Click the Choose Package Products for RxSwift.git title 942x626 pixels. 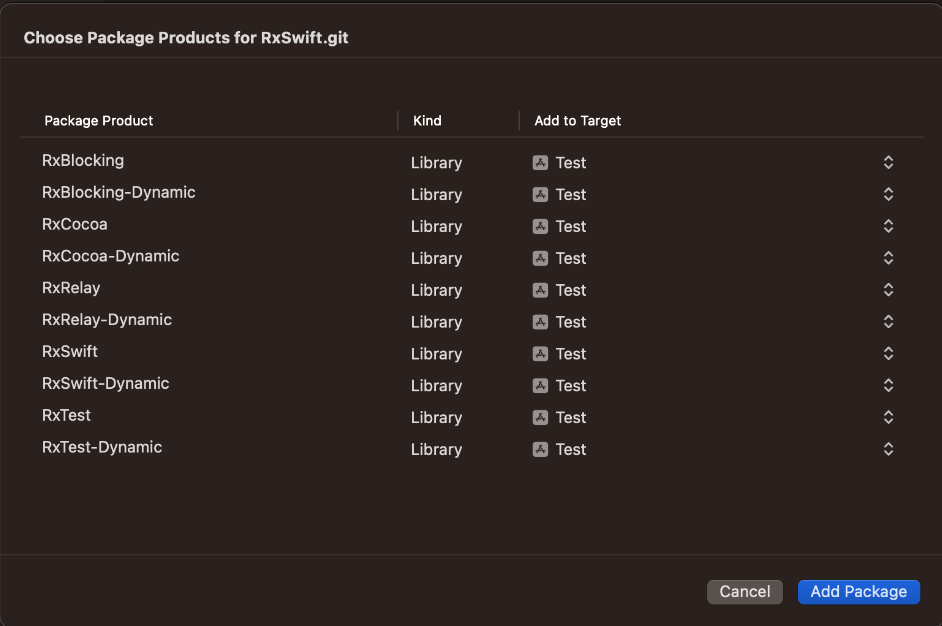pyautogui.click(x=186, y=38)
